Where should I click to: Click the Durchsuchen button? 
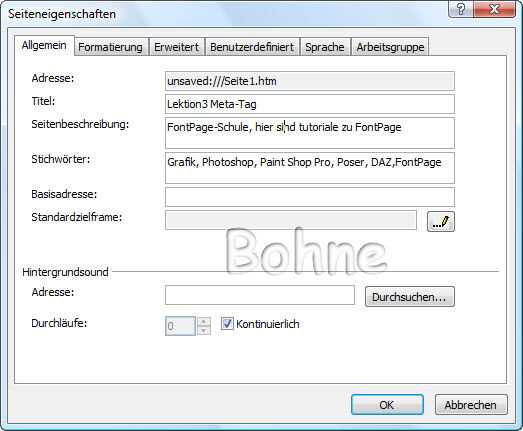coord(410,297)
